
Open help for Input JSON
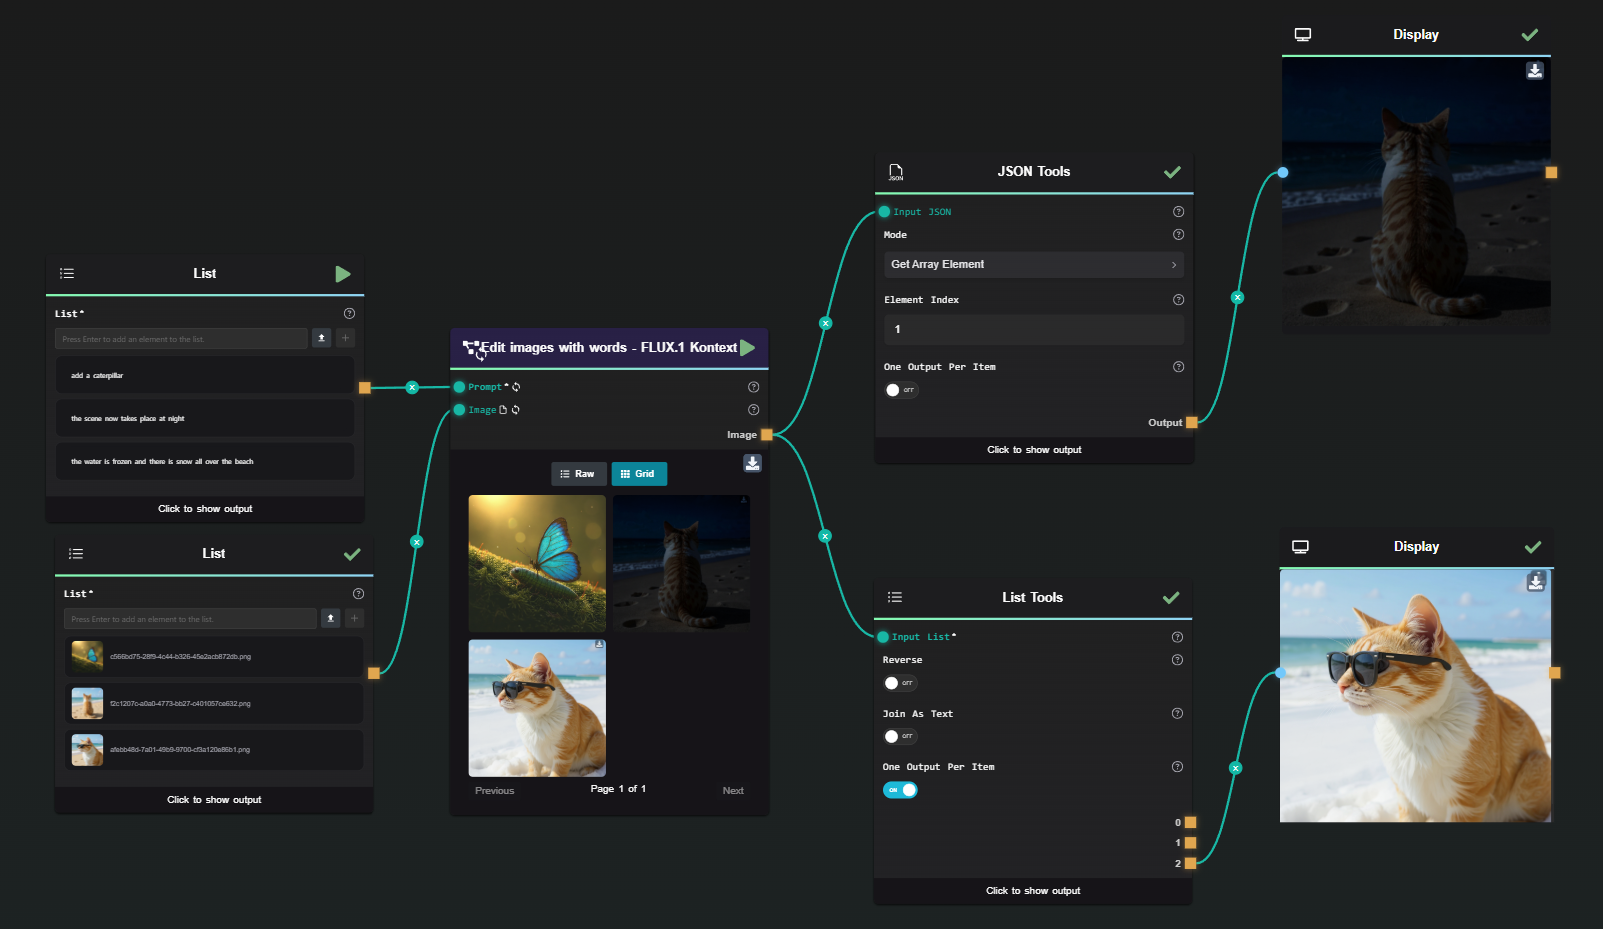click(1178, 212)
